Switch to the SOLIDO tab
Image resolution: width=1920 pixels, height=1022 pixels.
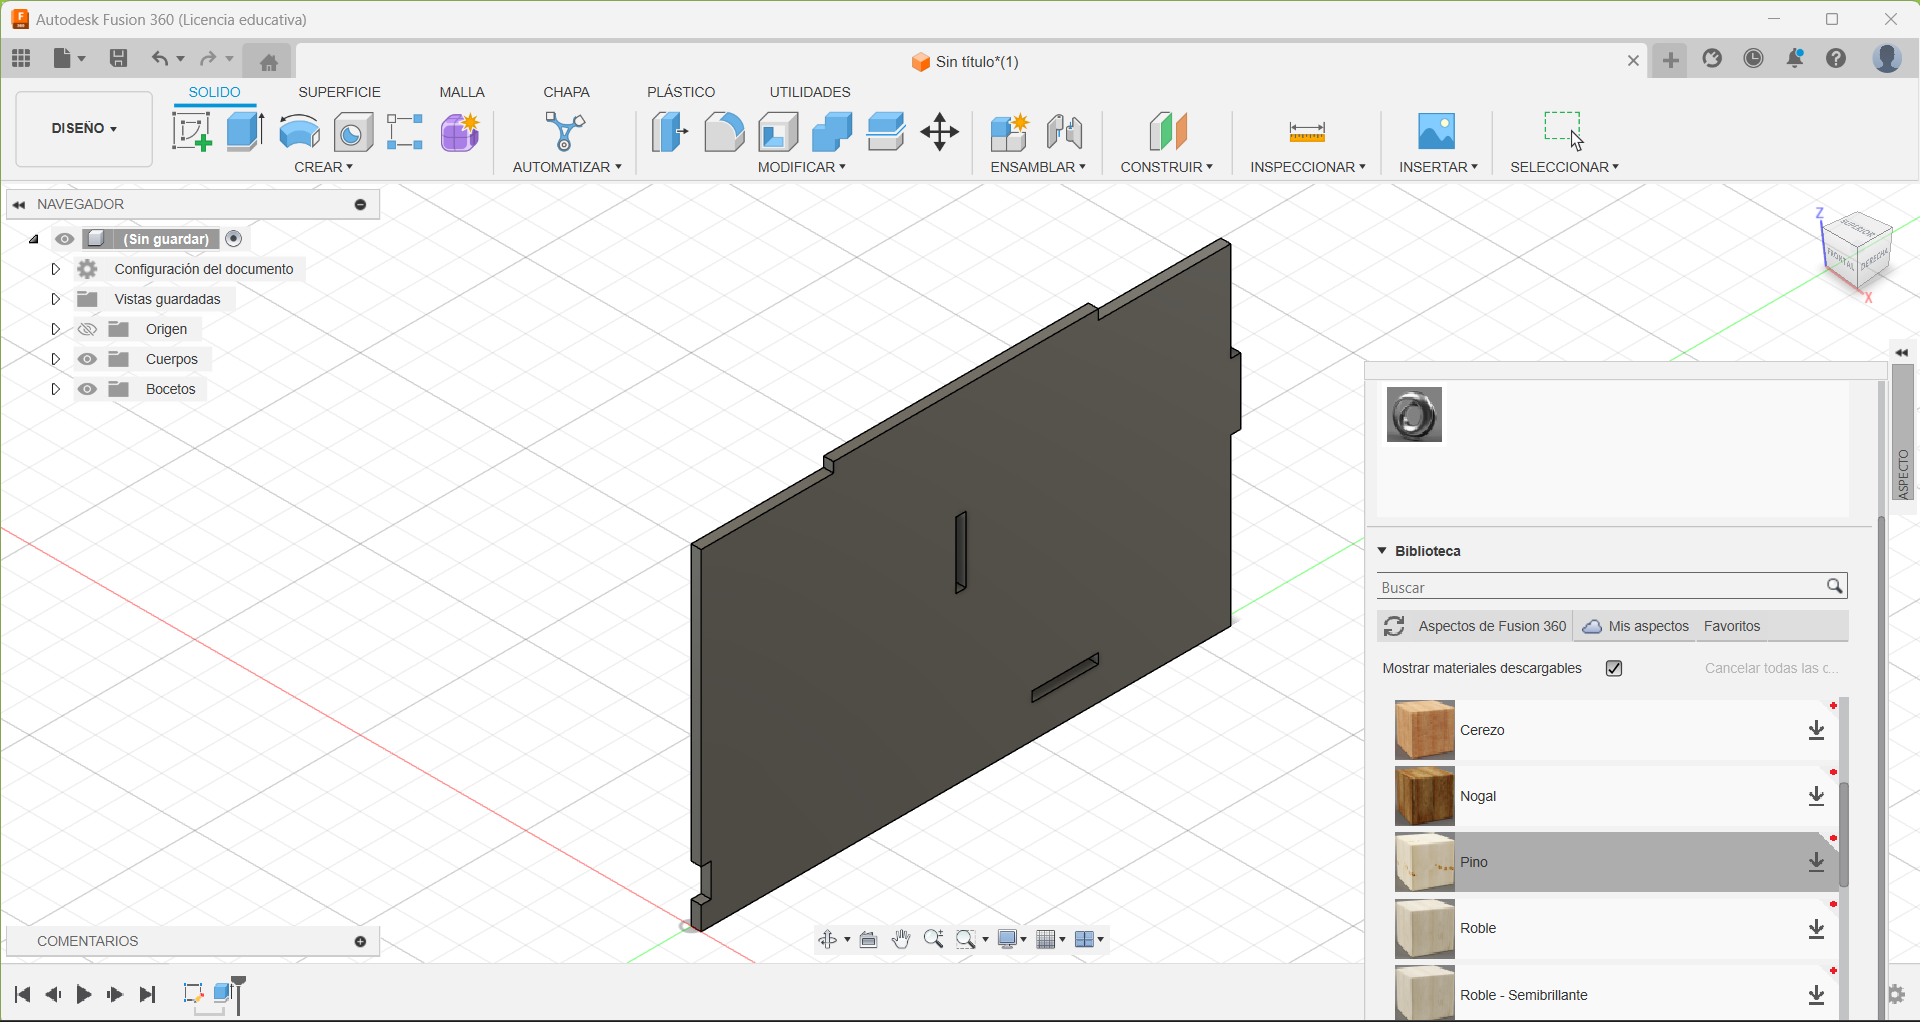click(215, 92)
